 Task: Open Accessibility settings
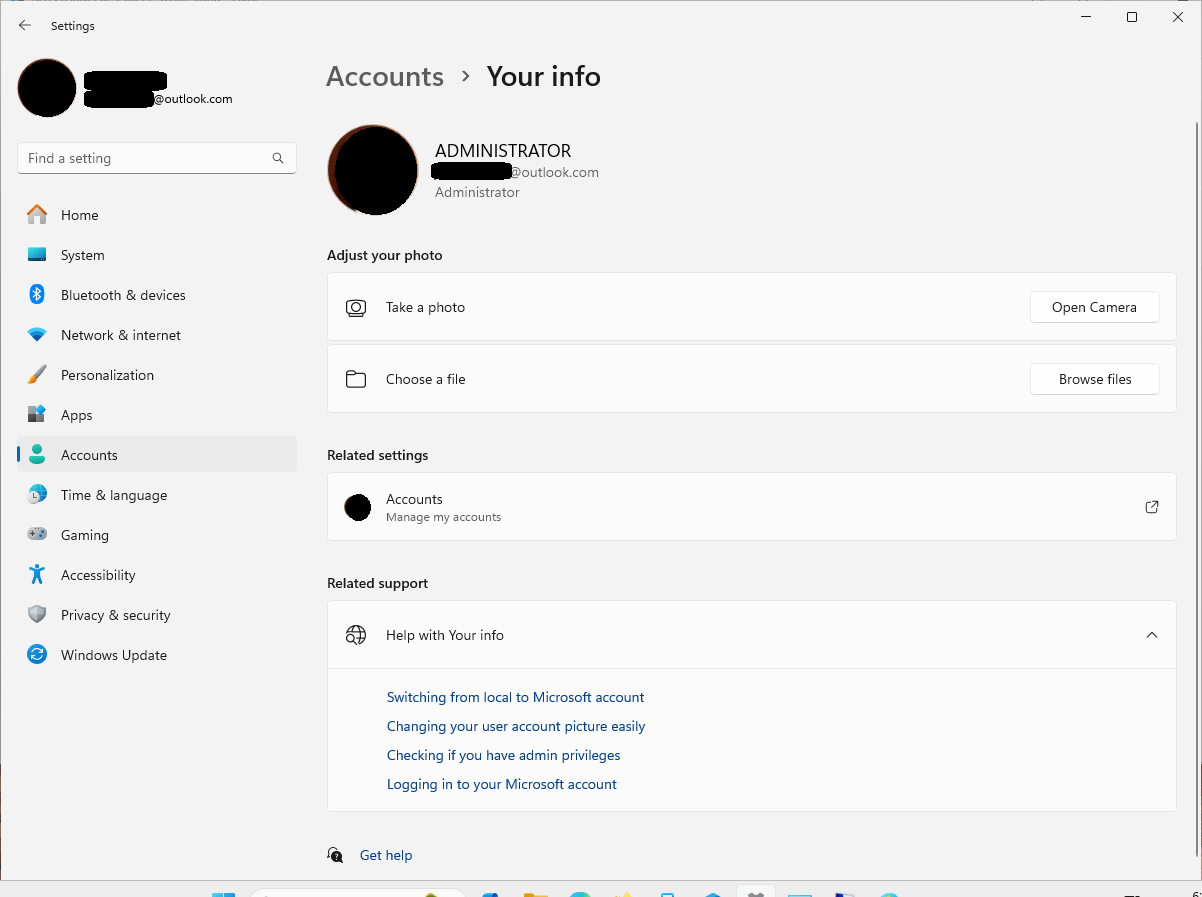tap(157, 575)
